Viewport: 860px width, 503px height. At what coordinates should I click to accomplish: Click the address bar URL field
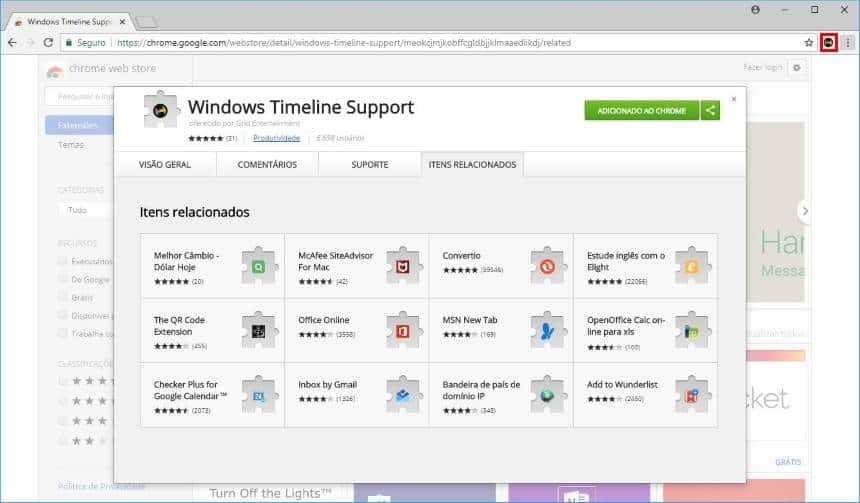click(x=439, y=42)
